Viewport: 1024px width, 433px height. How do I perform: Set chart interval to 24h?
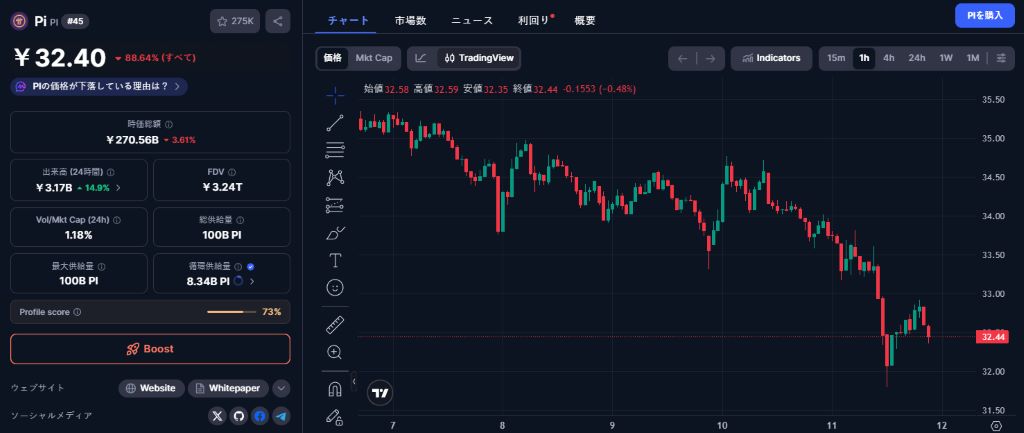click(917, 58)
